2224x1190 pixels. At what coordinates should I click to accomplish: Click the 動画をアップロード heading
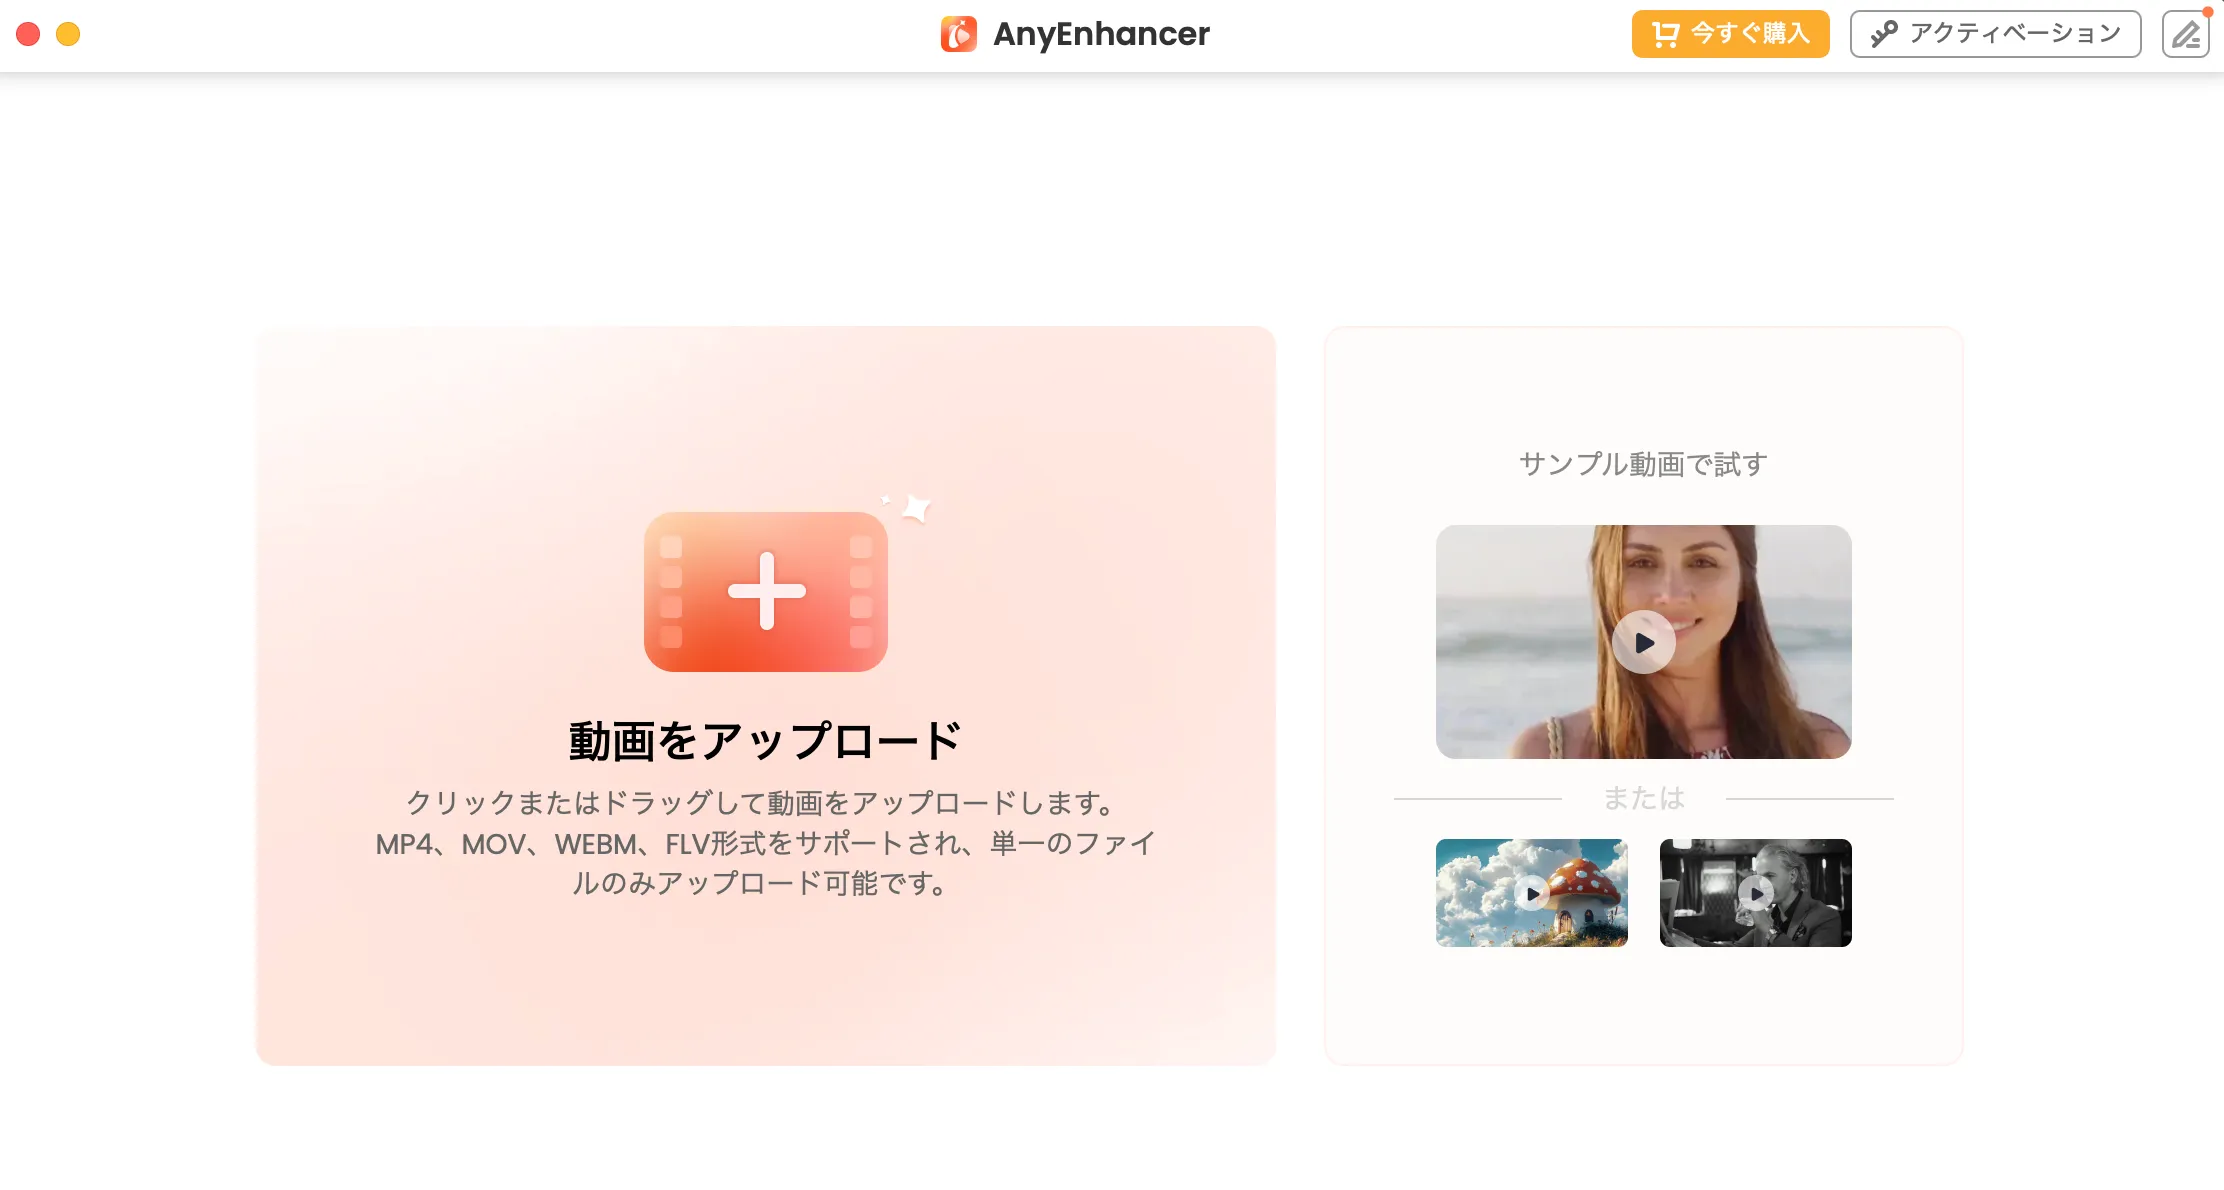(766, 741)
